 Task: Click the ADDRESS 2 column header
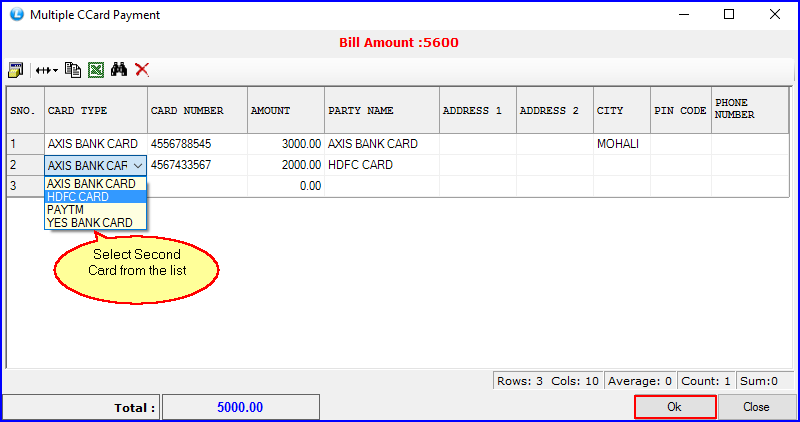click(555, 110)
